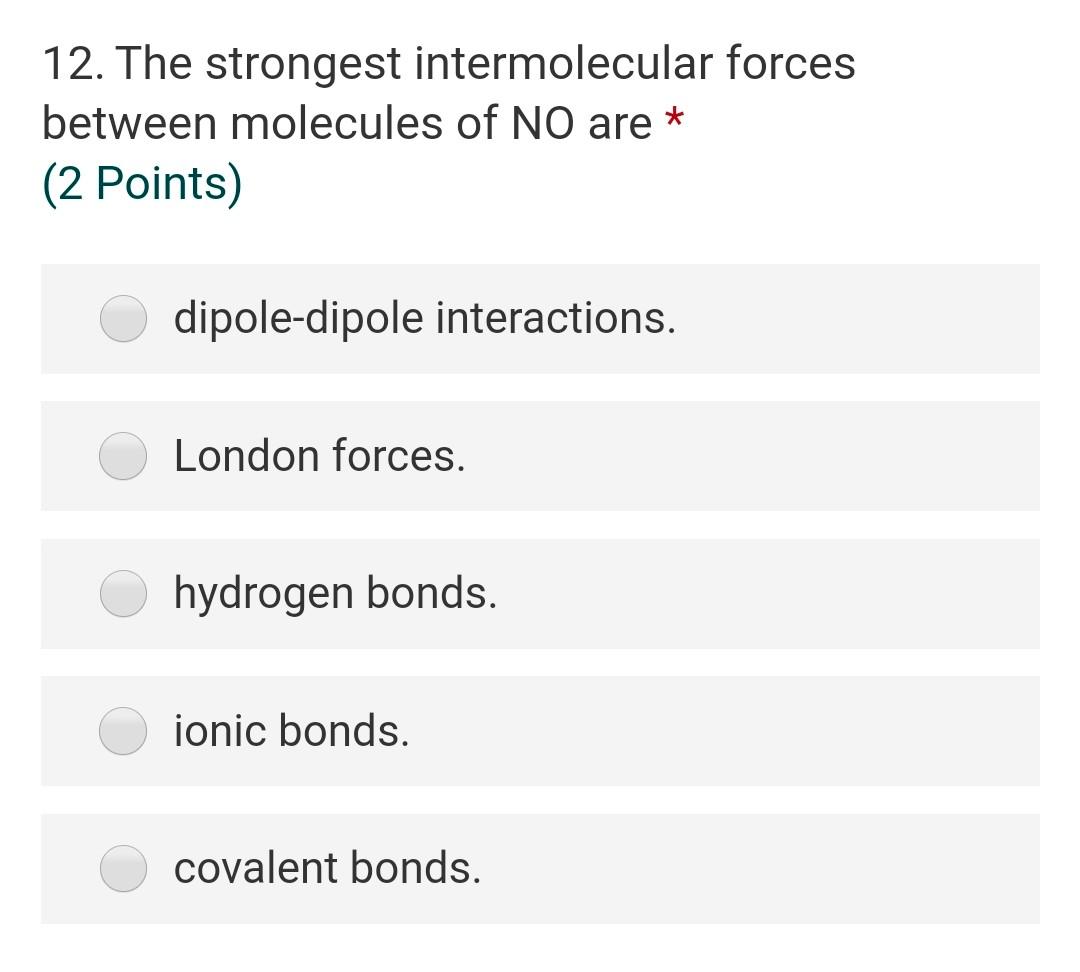Click the ionic bonds option text
This screenshot has width=1080, height=972.
tap(292, 730)
